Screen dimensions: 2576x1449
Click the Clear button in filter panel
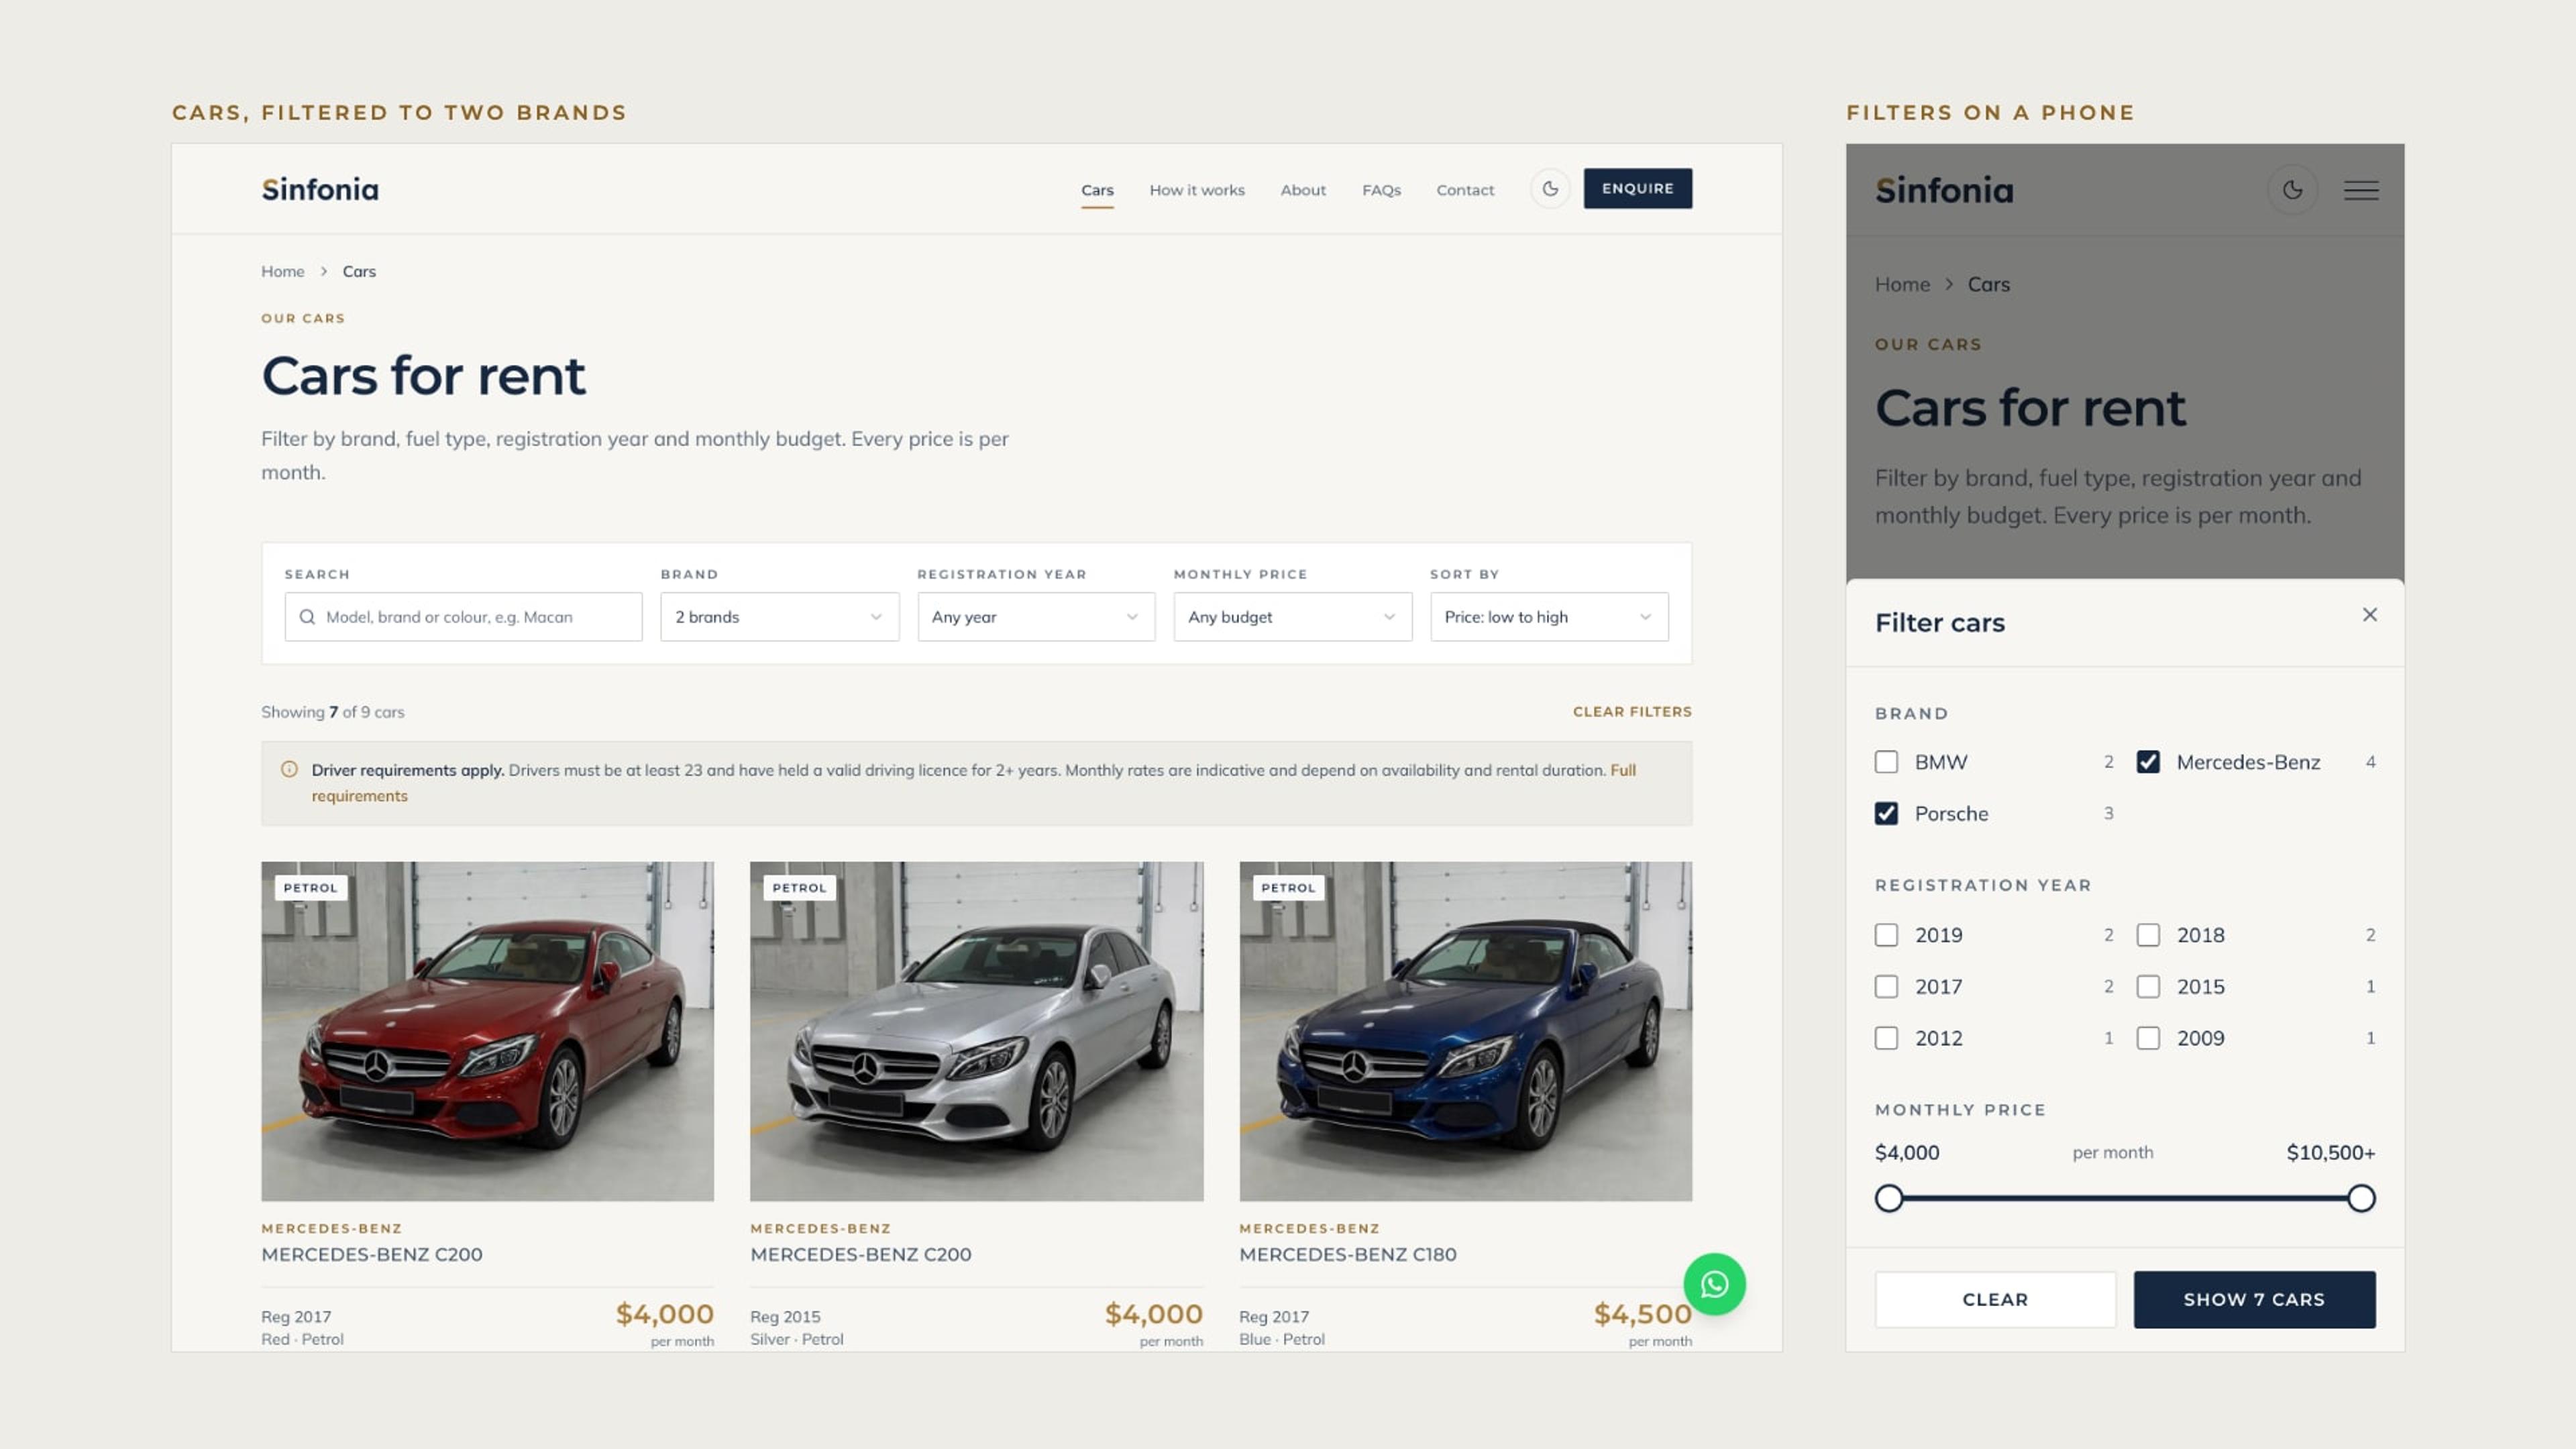1995,1299
